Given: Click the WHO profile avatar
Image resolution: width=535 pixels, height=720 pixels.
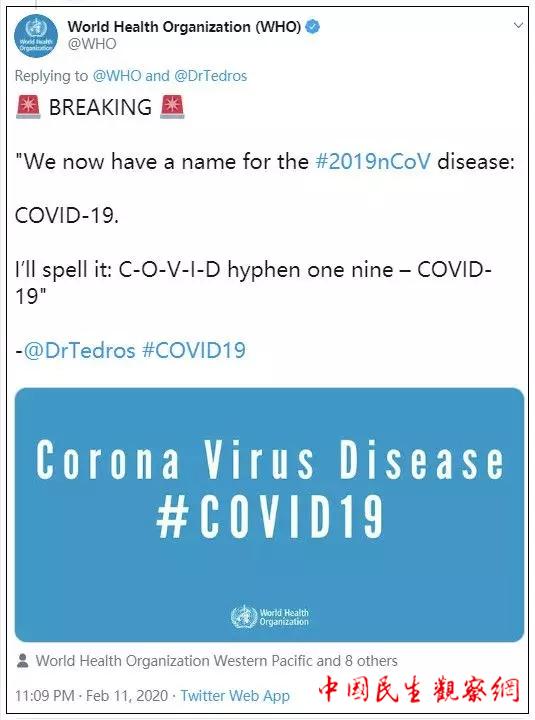Looking at the screenshot, I should click(36, 36).
